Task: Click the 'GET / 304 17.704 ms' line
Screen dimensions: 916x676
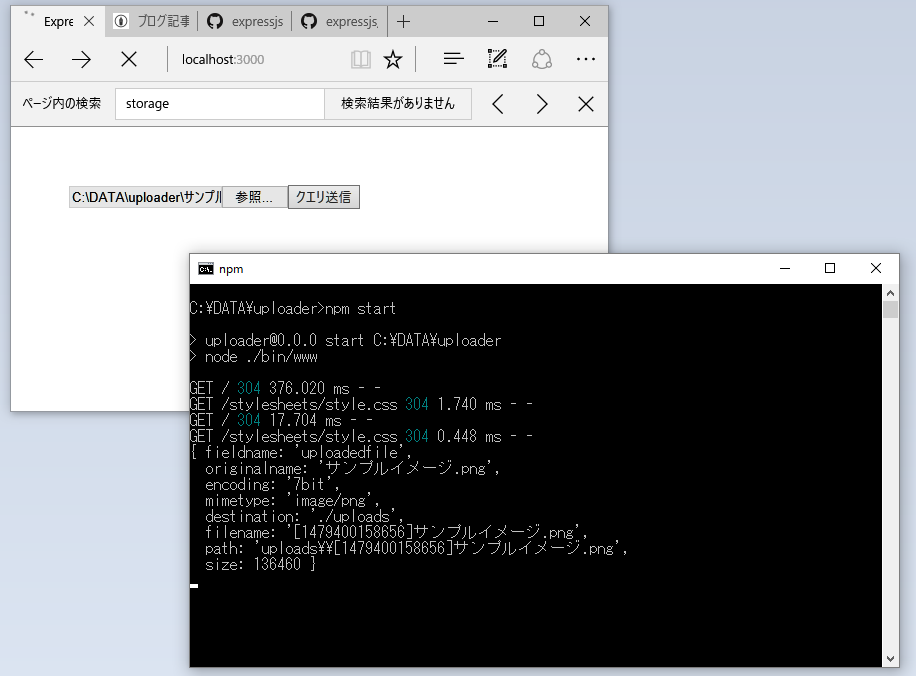Action: click(x=282, y=420)
